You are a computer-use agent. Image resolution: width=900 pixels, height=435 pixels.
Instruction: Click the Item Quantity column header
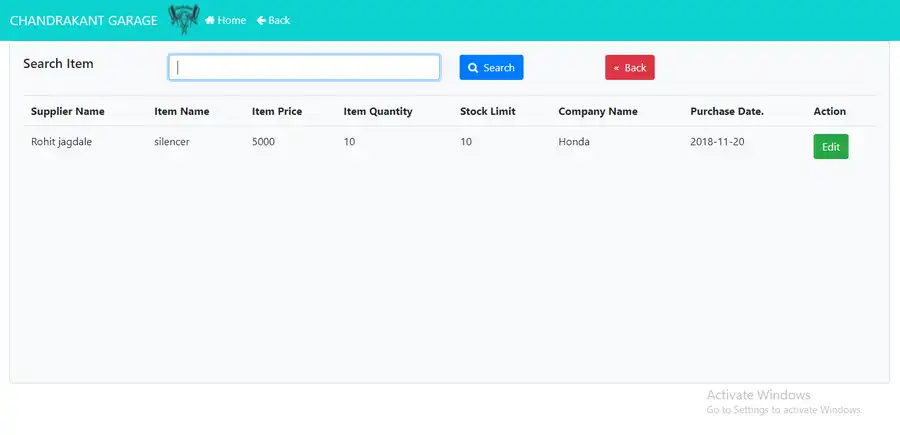point(377,111)
